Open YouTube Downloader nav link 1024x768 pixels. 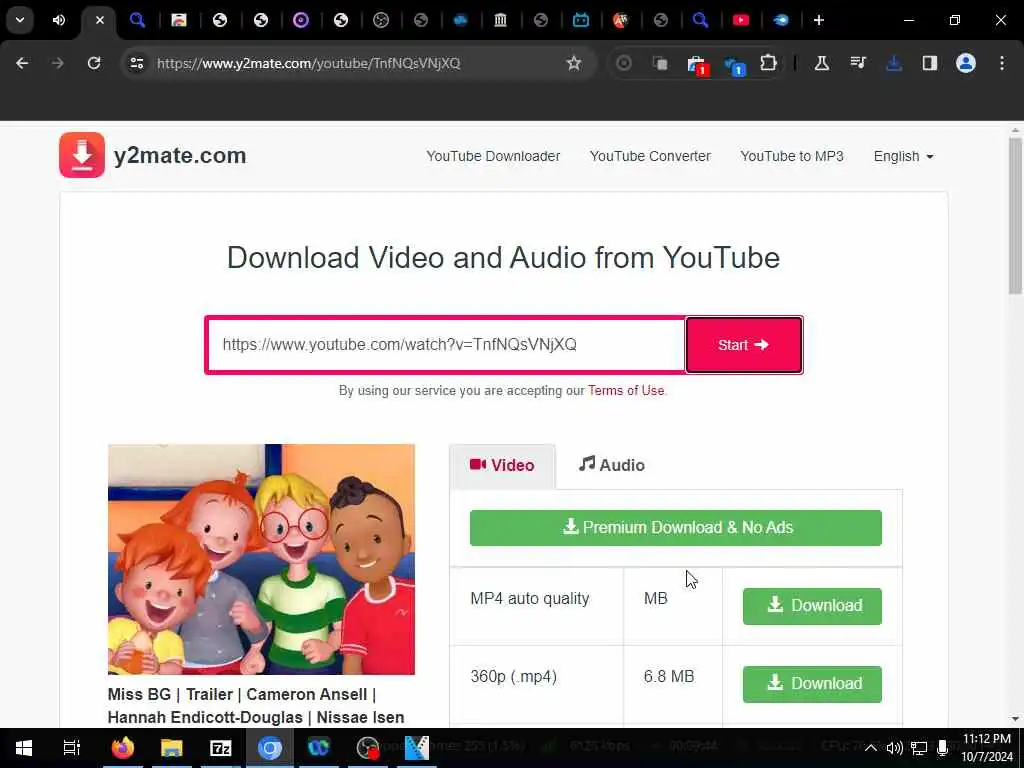[493, 156]
